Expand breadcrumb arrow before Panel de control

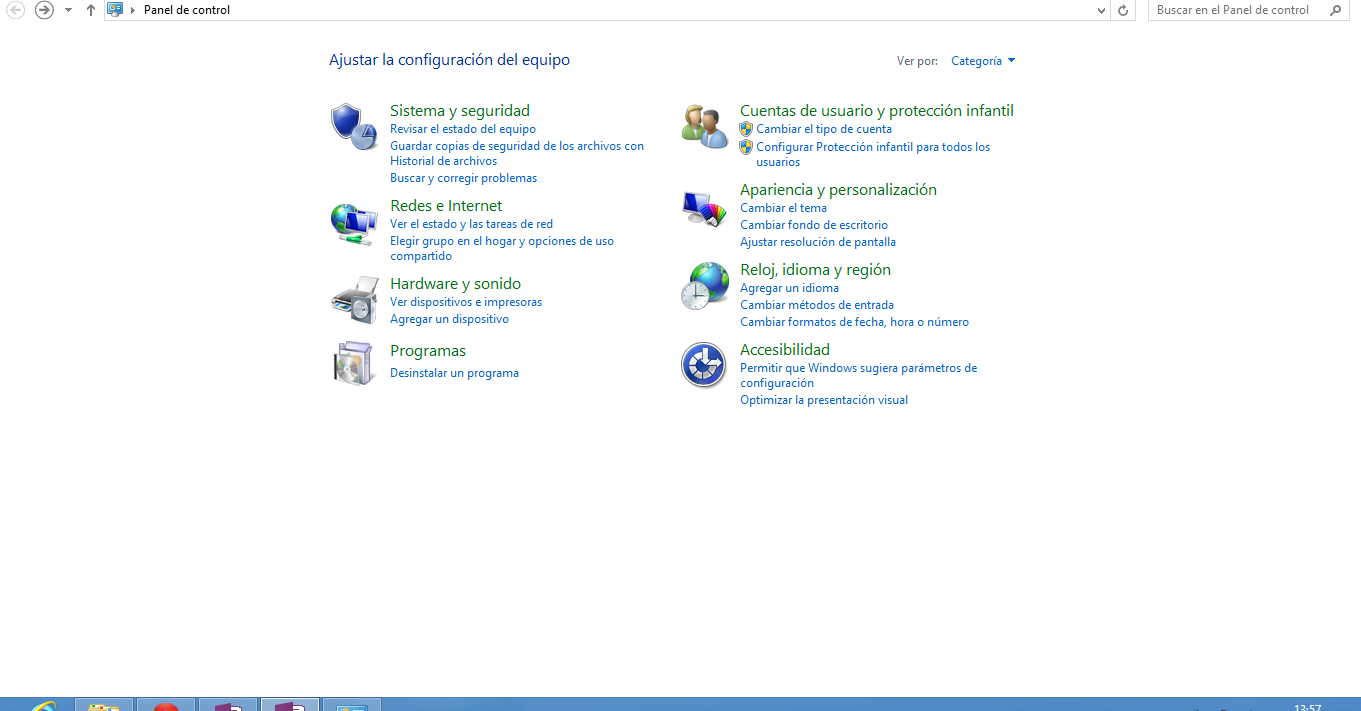pos(133,10)
